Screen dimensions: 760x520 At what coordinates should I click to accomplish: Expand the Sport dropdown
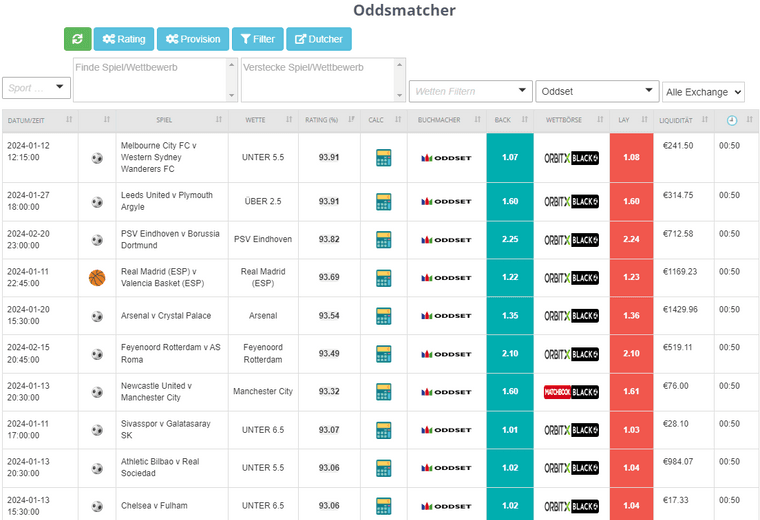point(36,88)
